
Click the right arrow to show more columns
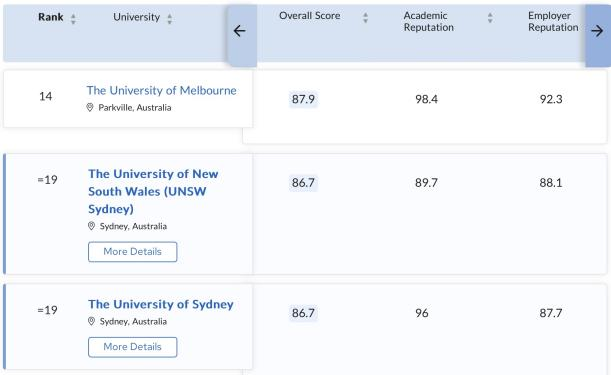(597, 31)
